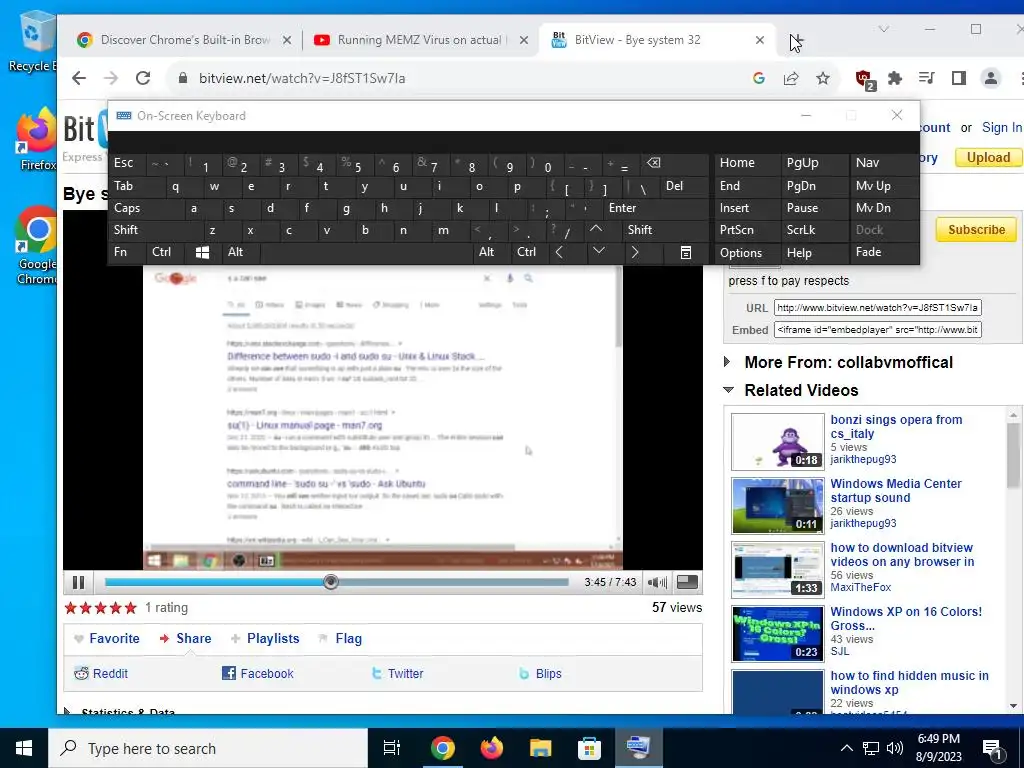Pause the BitView video
Viewport: 1024px width, 768px height.
click(x=78, y=582)
